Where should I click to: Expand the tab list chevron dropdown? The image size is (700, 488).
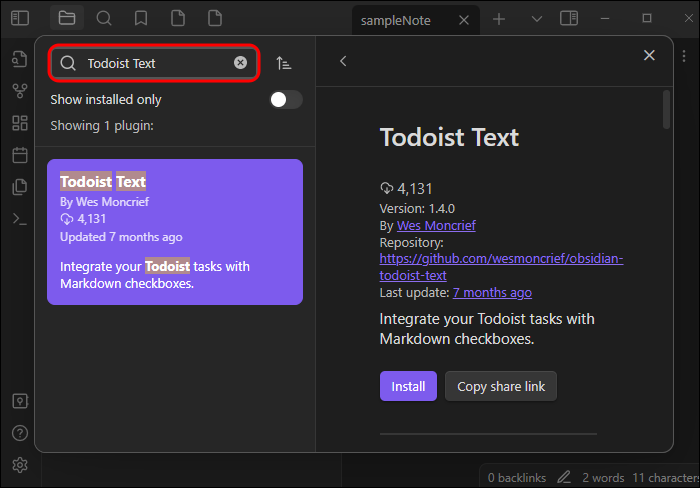tap(537, 19)
